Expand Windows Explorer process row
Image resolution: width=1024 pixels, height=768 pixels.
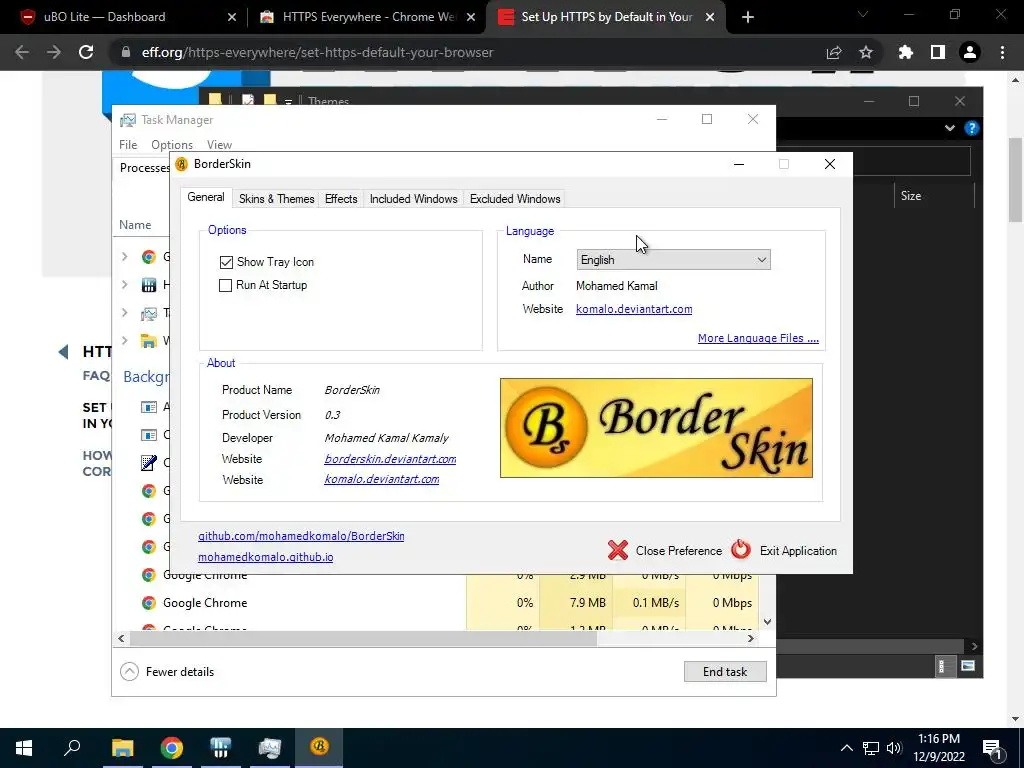[x=125, y=340]
